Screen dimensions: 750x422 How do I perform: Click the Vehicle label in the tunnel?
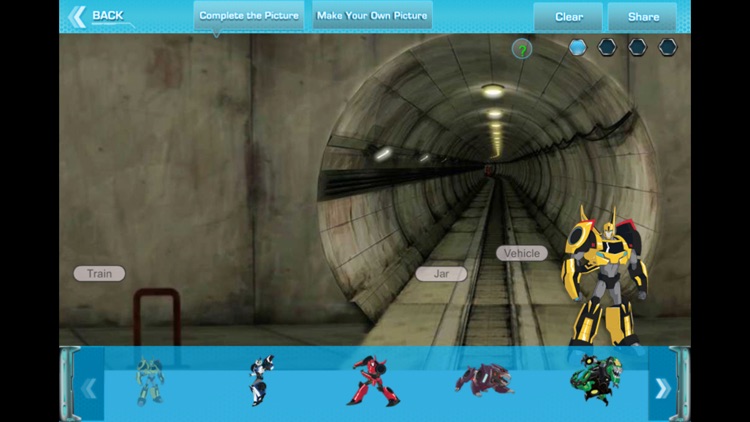point(521,253)
